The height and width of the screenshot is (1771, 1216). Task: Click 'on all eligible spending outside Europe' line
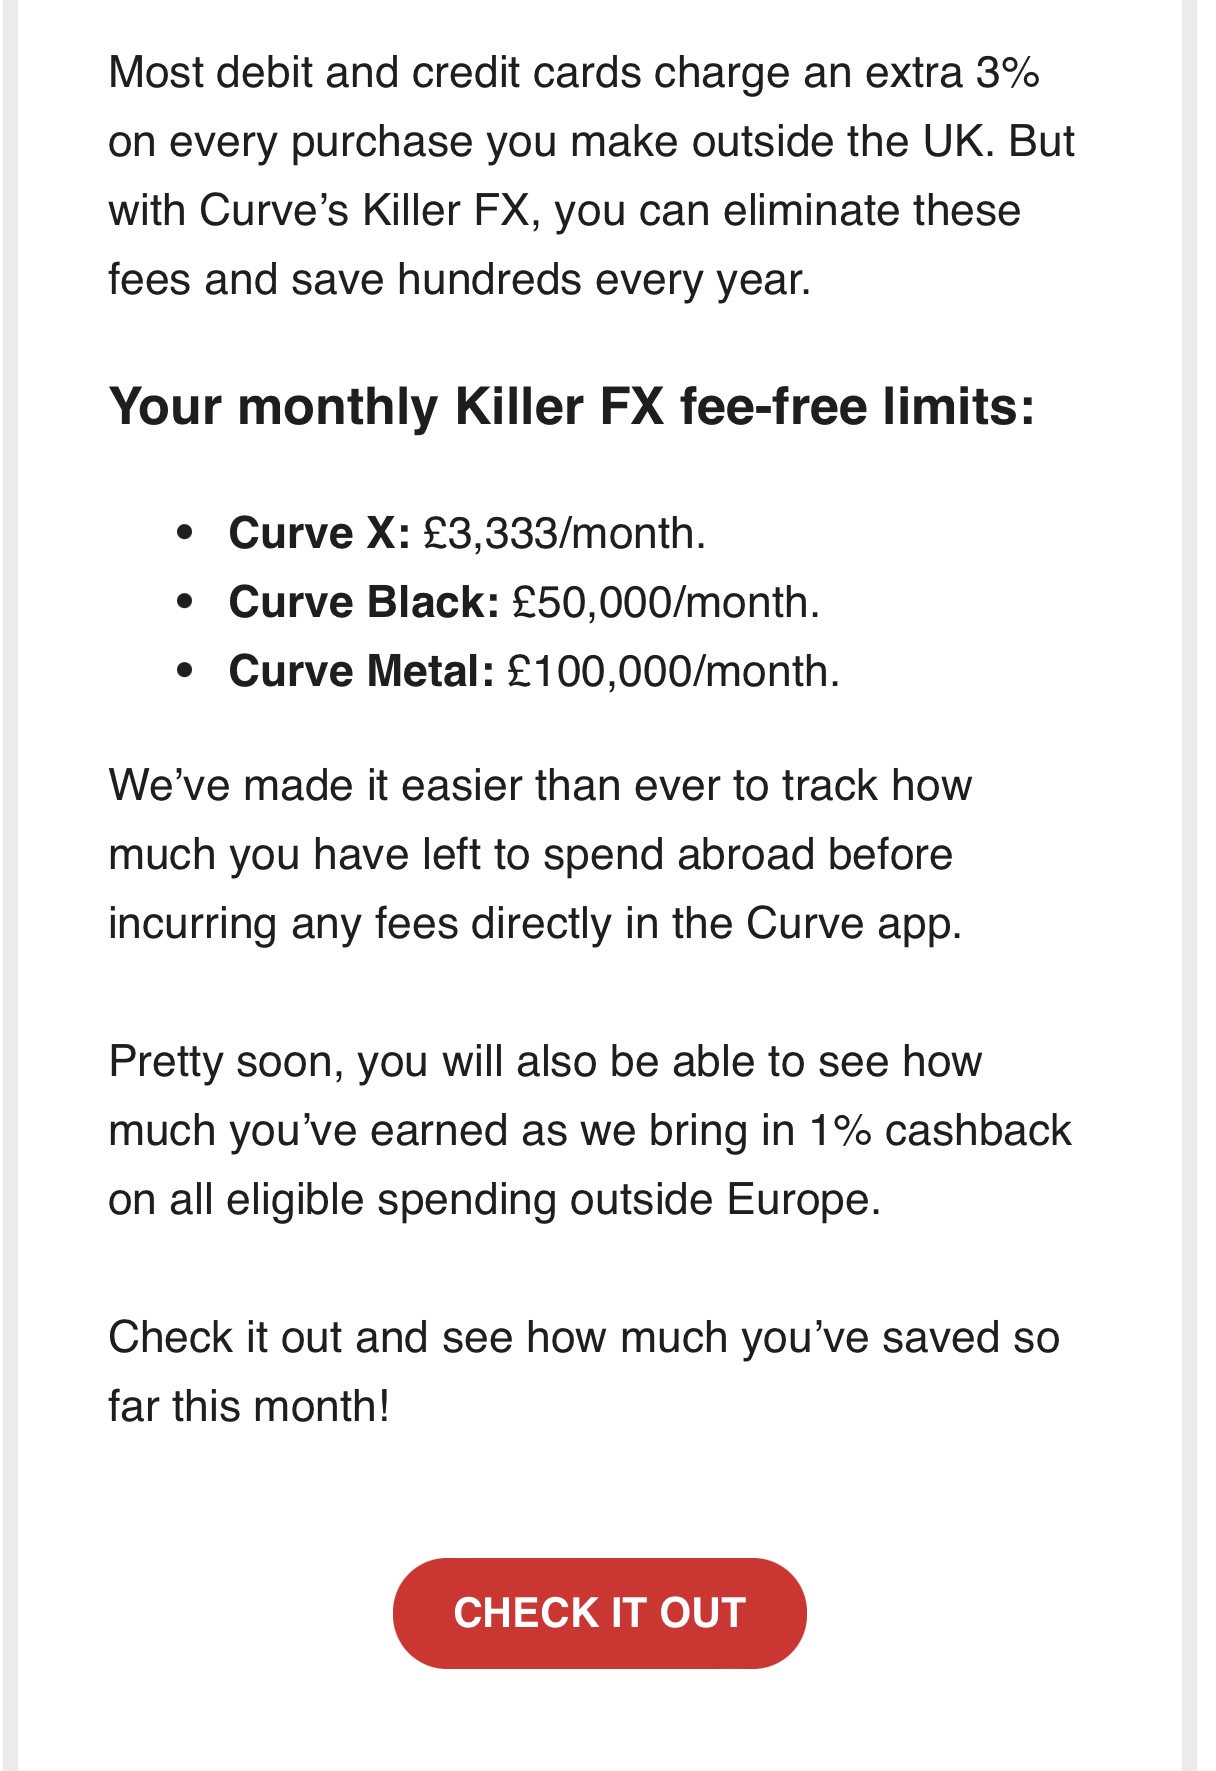coord(494,1200)
